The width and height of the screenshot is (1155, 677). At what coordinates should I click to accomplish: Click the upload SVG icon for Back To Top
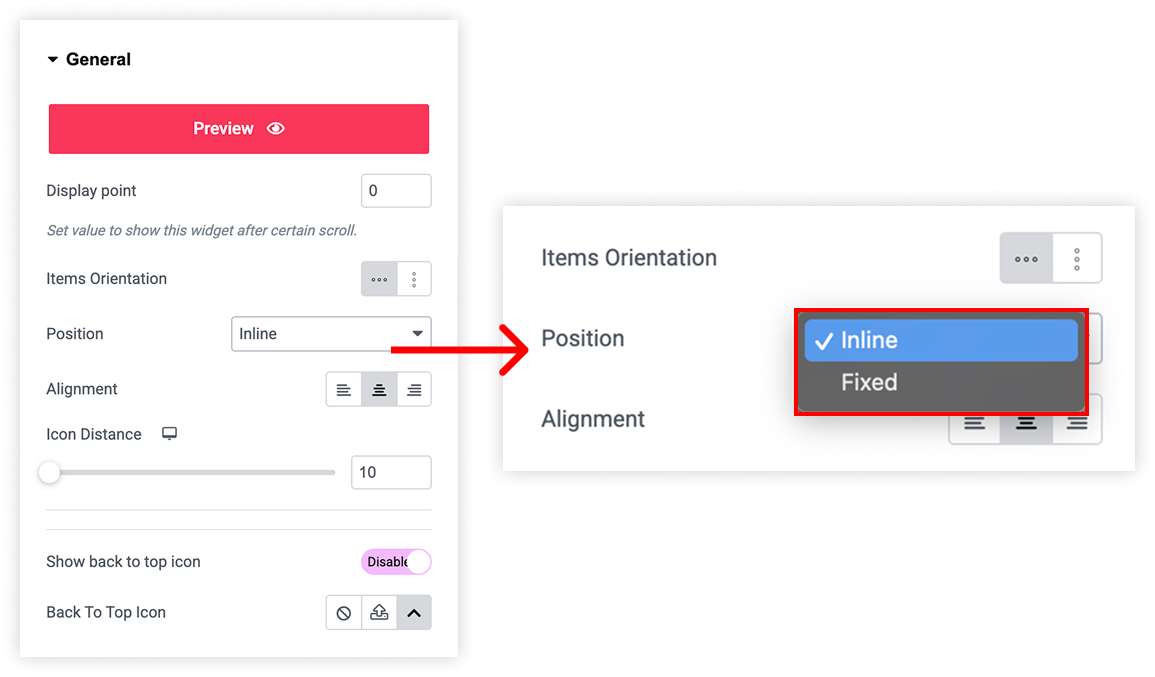[379, 613]
